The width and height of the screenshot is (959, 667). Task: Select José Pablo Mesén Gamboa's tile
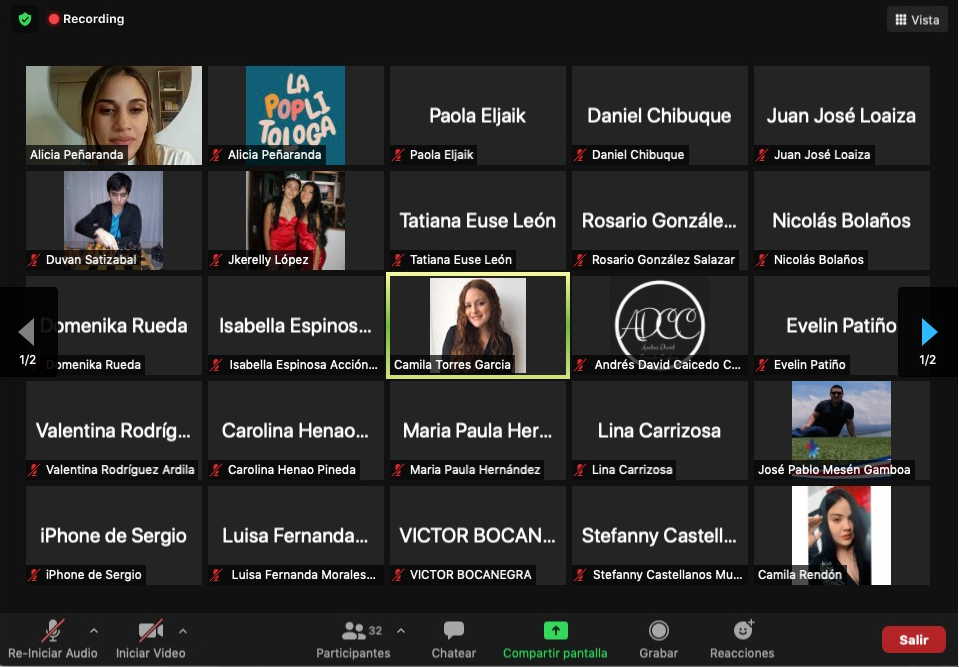[841, 430]
